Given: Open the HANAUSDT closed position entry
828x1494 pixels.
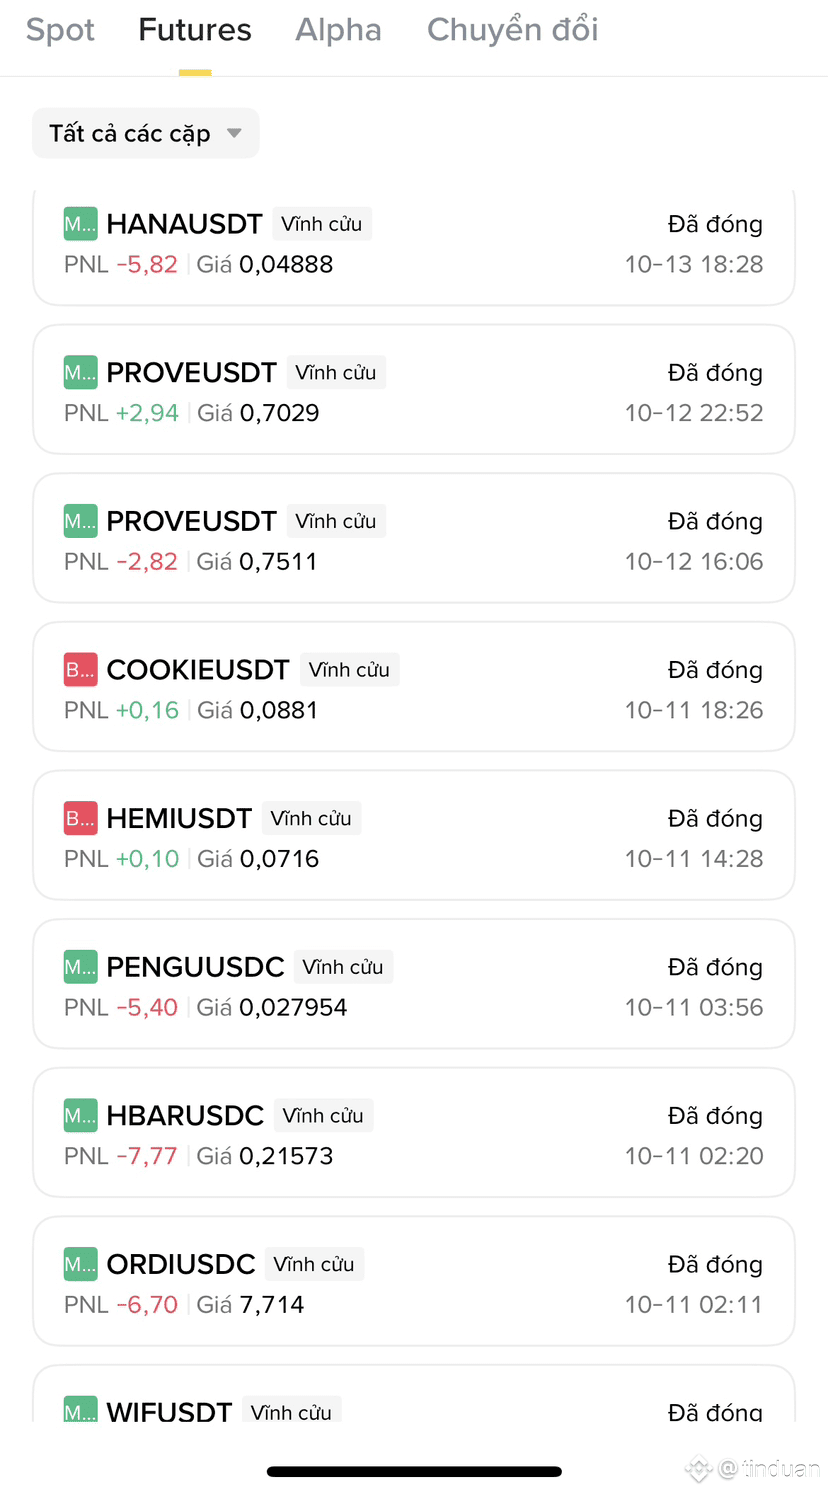Looking at the screenshot, I should coord(414,245).
